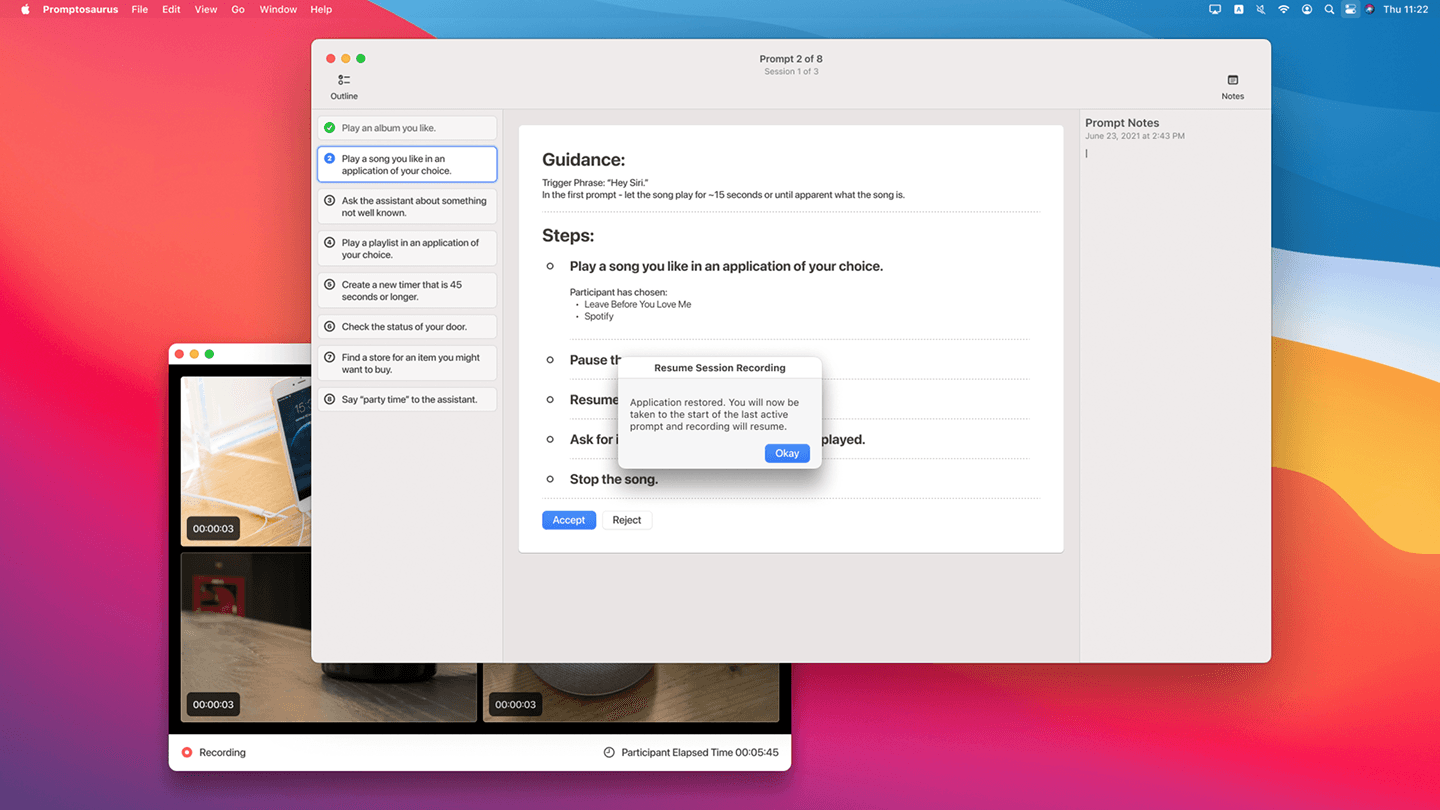The image size is (1440, 810).
Task: Open the Notes panel icon
Action: 1232,80
